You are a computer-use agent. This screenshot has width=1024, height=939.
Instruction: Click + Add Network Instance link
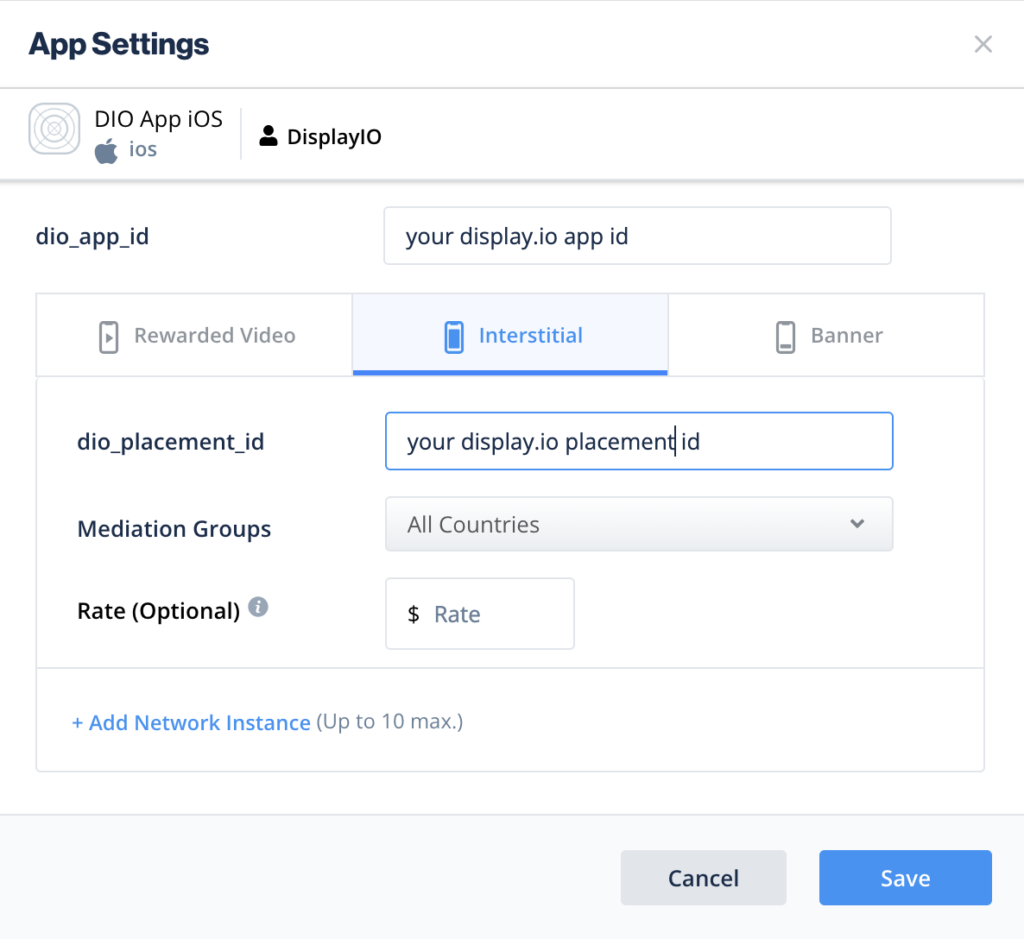point(191,723)
